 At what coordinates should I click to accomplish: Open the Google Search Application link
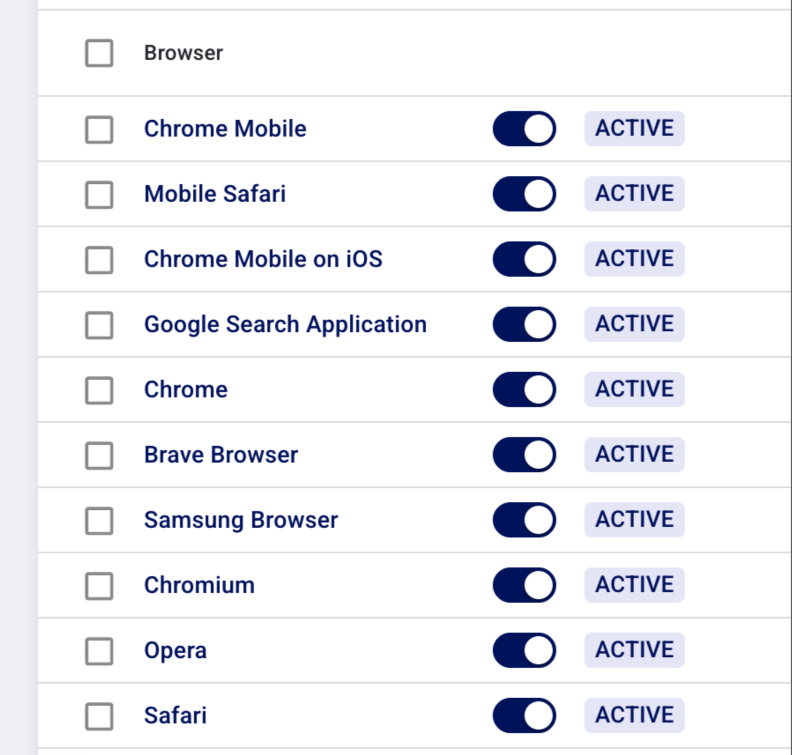pos(285,324)
